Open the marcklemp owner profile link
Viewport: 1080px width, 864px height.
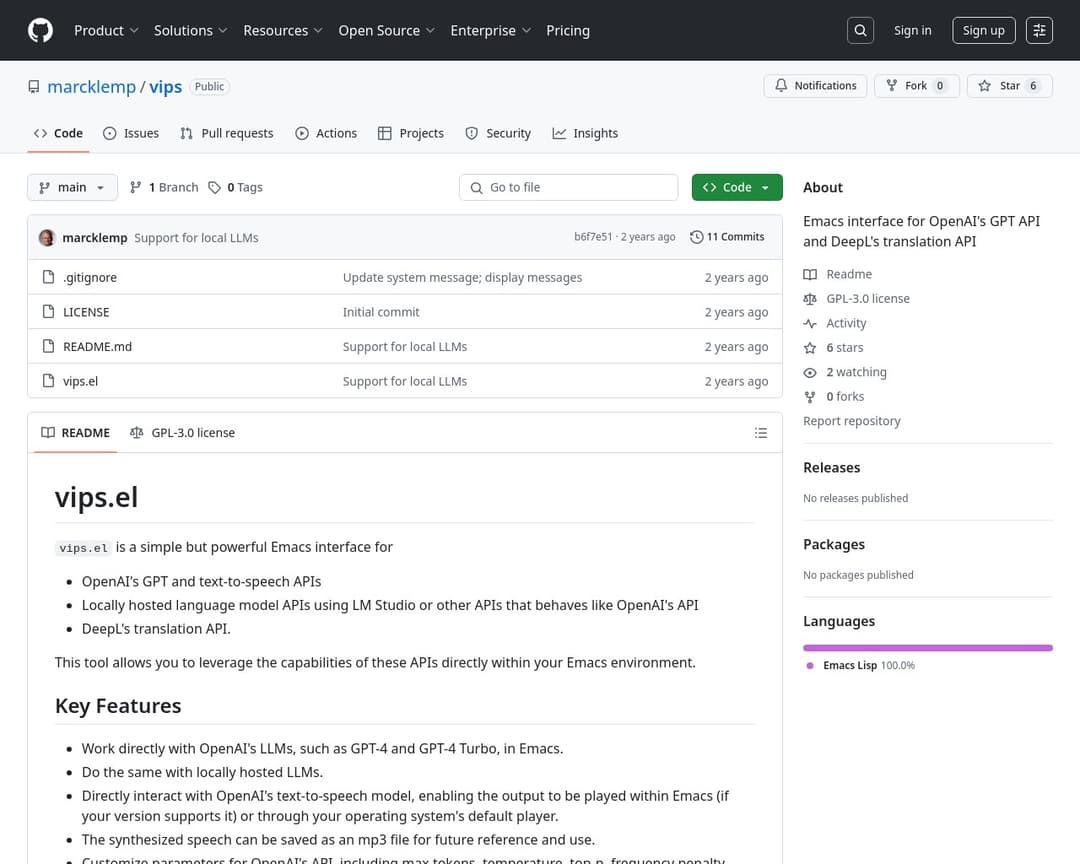(92, 87)
